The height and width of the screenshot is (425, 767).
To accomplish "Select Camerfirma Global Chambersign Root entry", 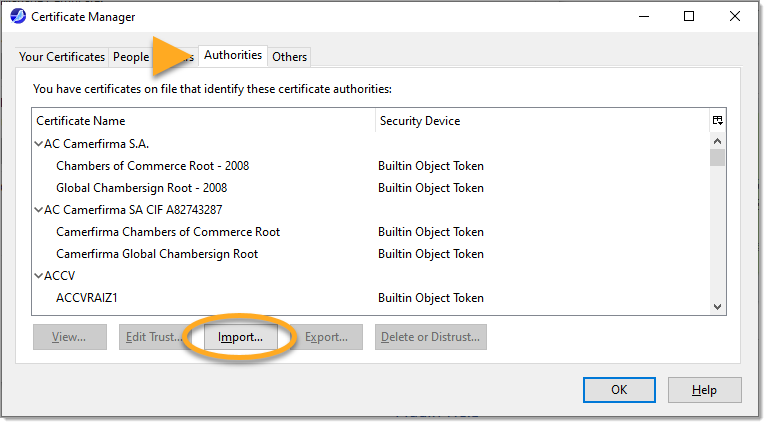I will click(156, 254).
